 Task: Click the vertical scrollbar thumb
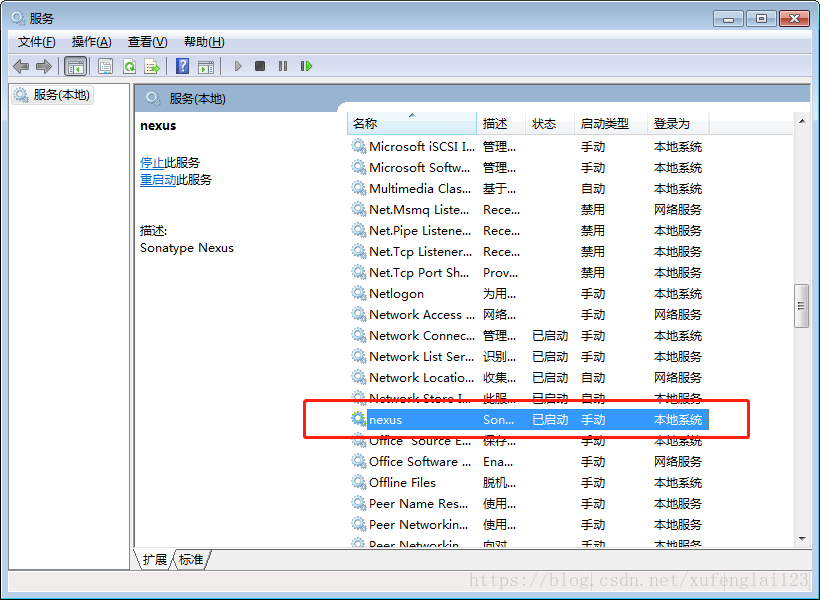(x=801, y=306)
